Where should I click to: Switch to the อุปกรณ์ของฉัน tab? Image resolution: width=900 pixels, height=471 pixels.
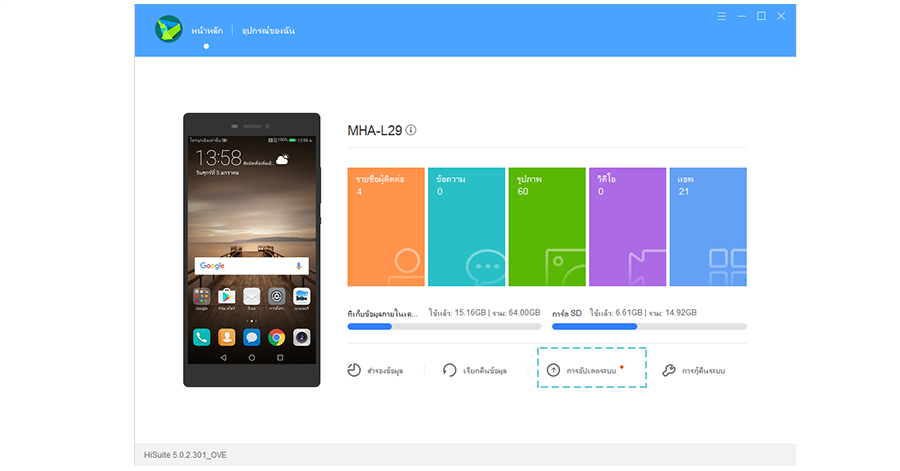coord(268,30)
